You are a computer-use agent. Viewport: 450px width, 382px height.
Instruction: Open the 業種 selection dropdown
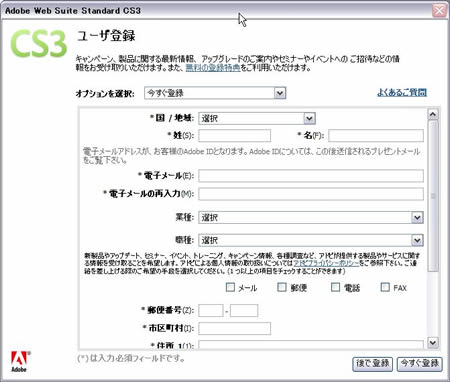[311, 218]
